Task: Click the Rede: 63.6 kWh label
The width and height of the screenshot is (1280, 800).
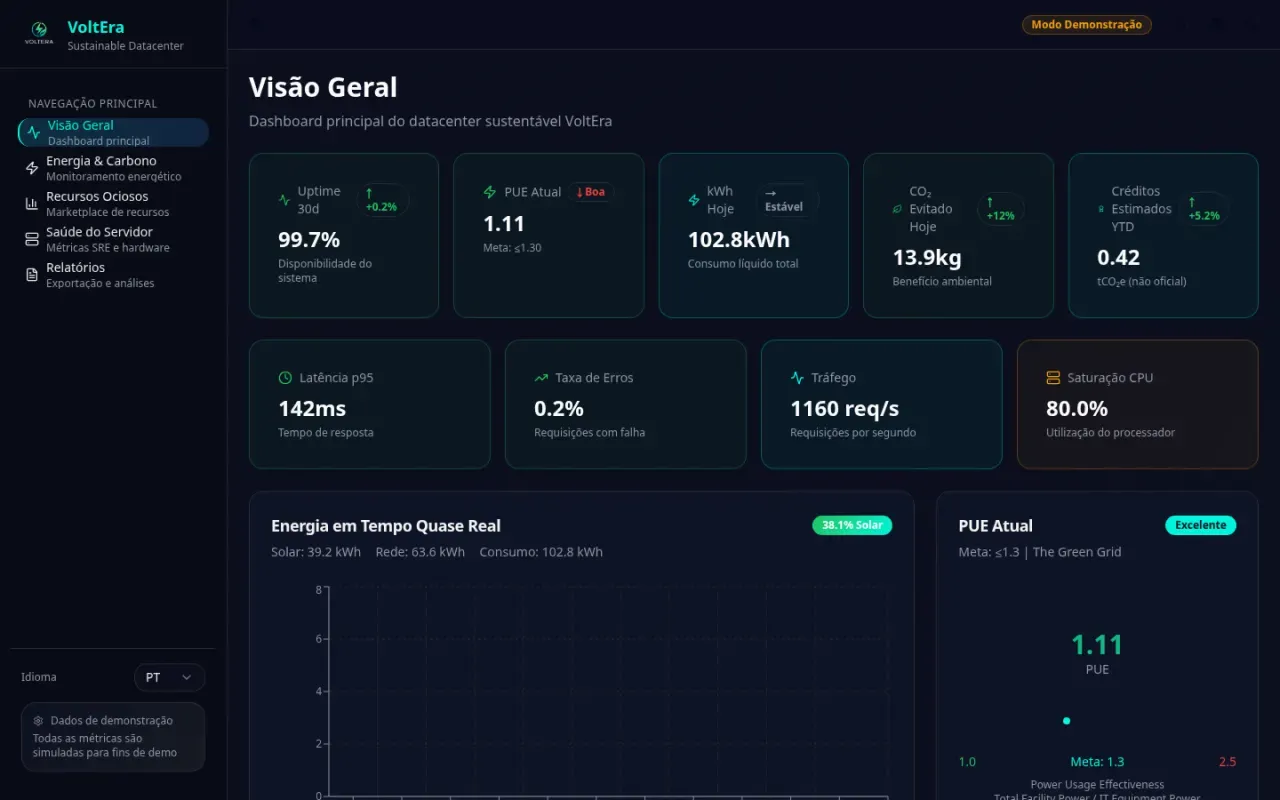Action: pyautogui.click(x=420, y=552)
